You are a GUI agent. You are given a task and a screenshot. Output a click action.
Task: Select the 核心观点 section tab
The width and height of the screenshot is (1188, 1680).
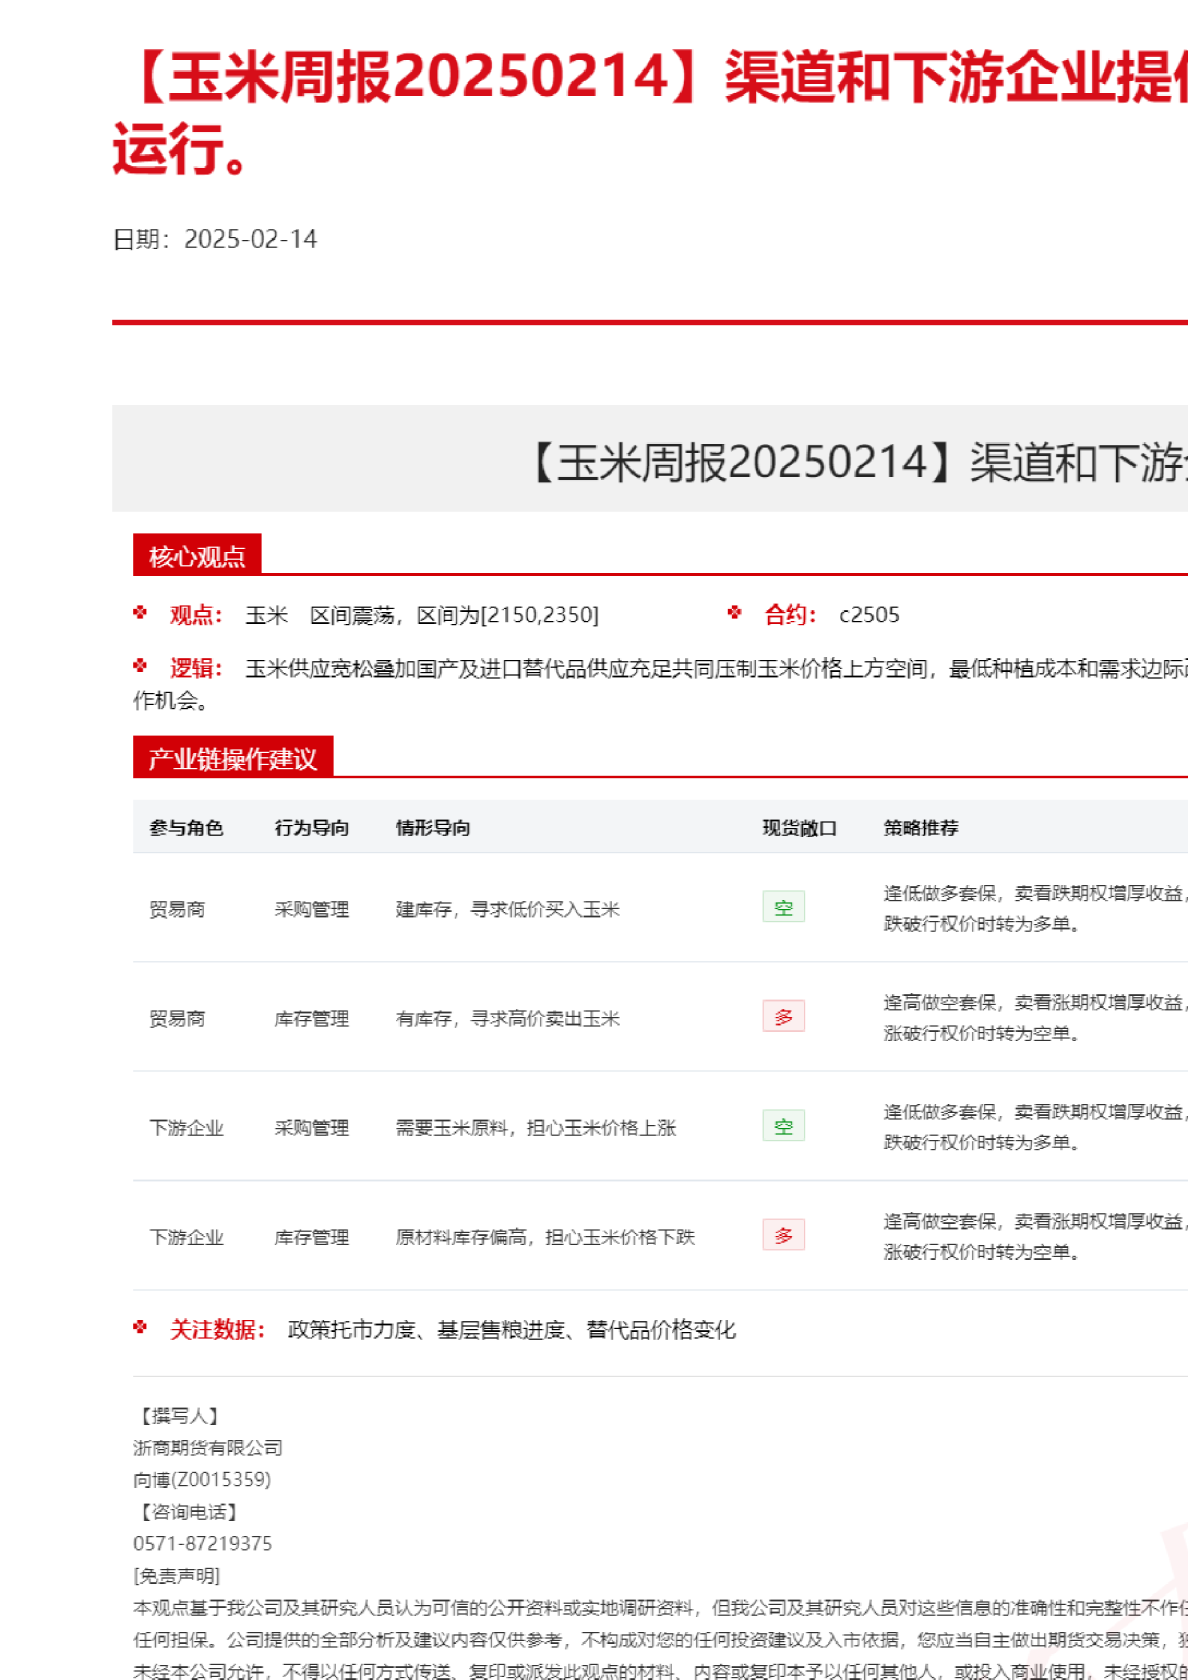click(x=197, y=556)
